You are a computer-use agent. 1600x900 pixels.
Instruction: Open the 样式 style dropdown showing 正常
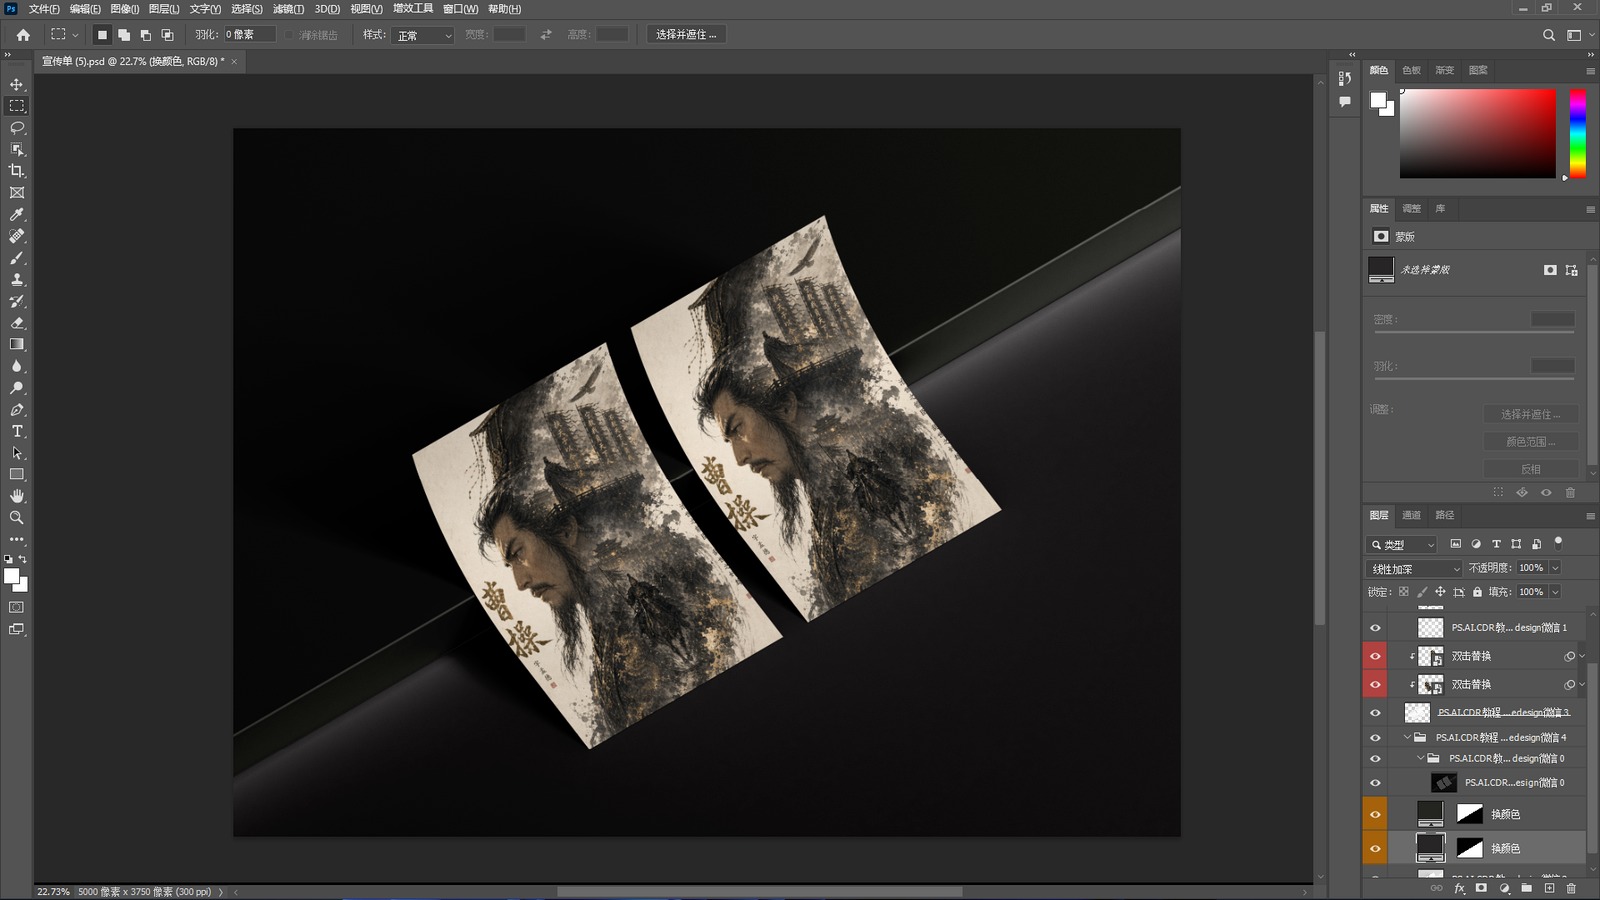(x=424, y=35)
